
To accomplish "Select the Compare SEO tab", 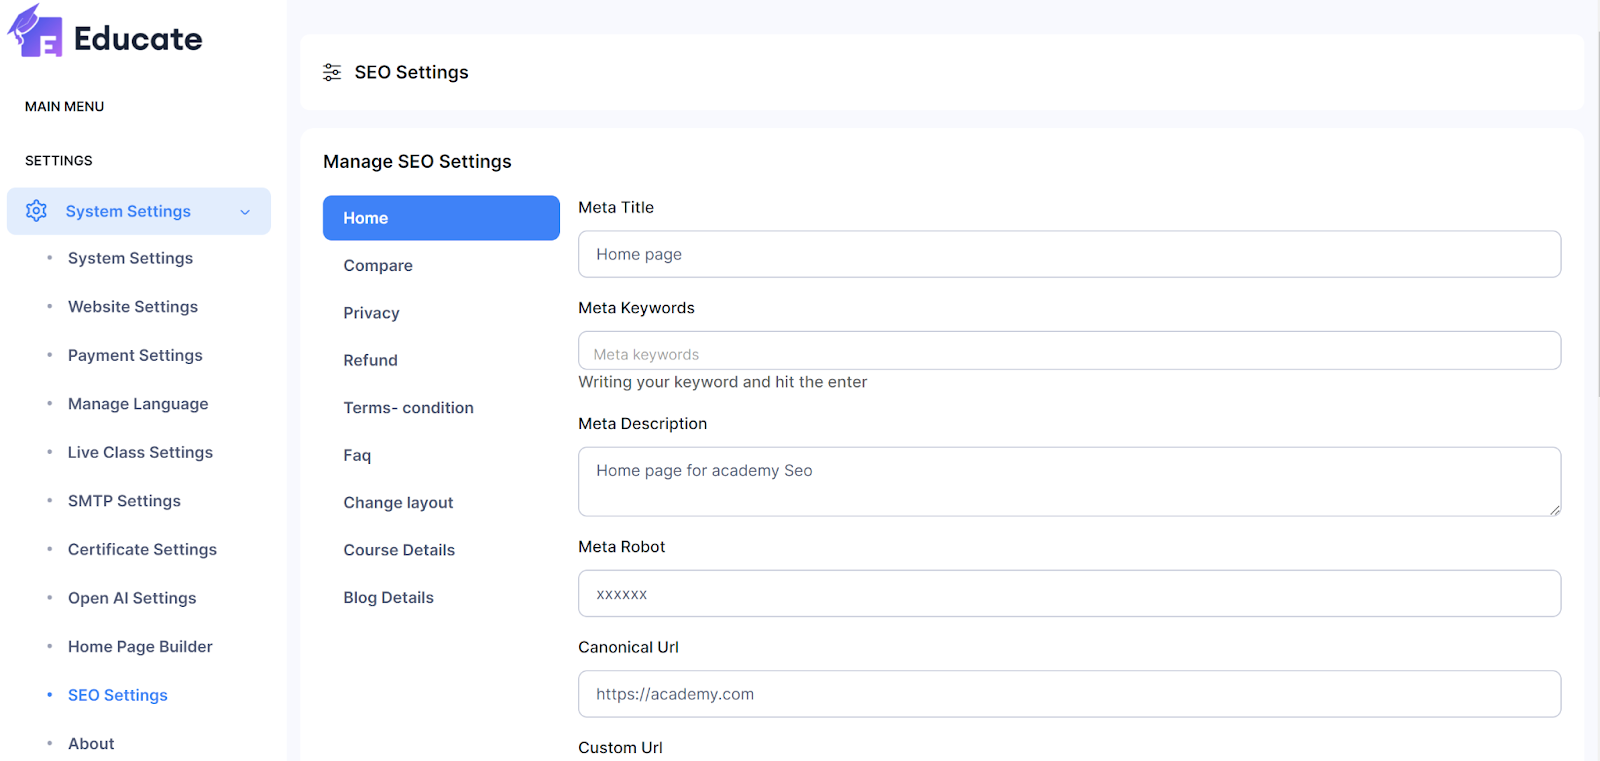I will pyautogui.click(x=378, y=266).
